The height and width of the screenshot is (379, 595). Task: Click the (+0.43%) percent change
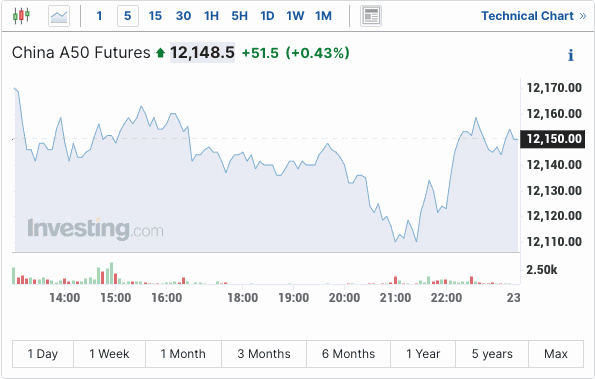318,53
